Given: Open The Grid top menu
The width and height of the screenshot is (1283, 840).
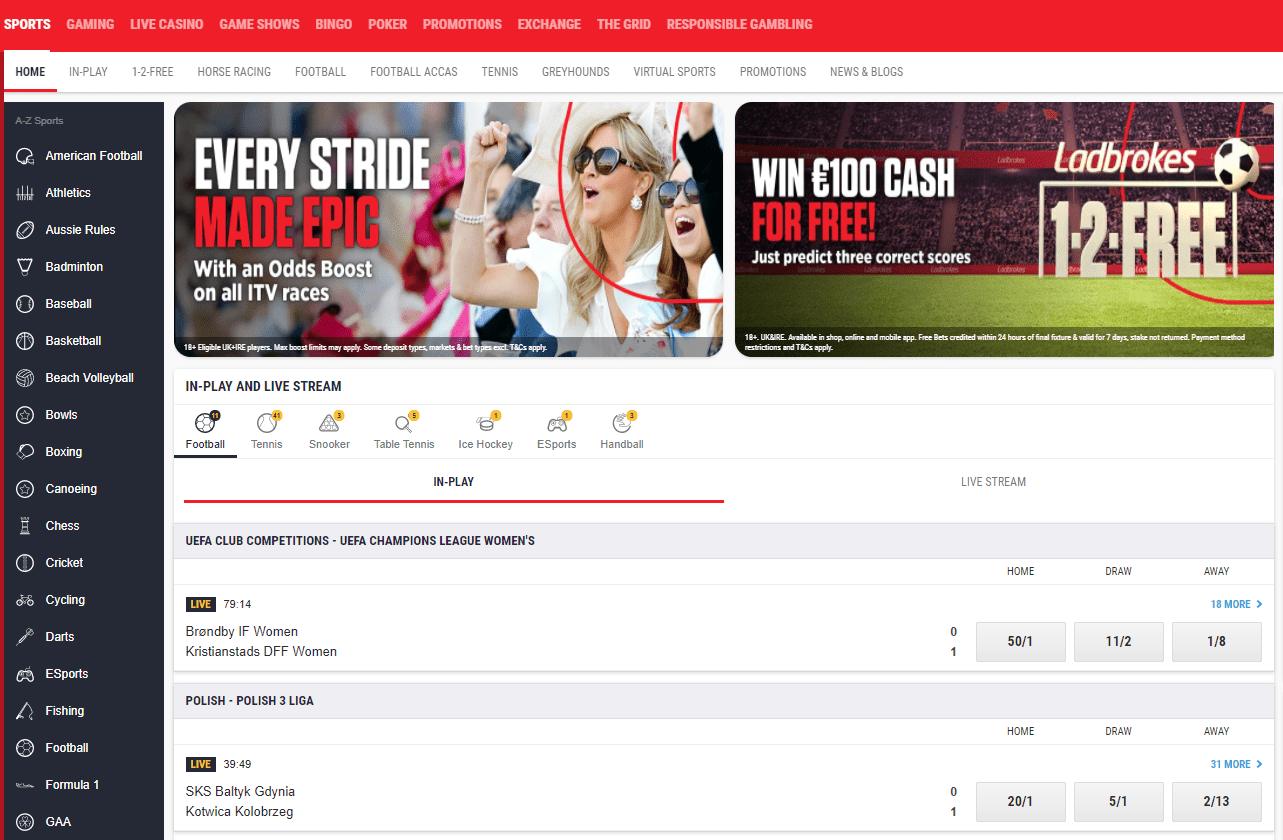Looking at the screenshot, I should coord(624,24).
